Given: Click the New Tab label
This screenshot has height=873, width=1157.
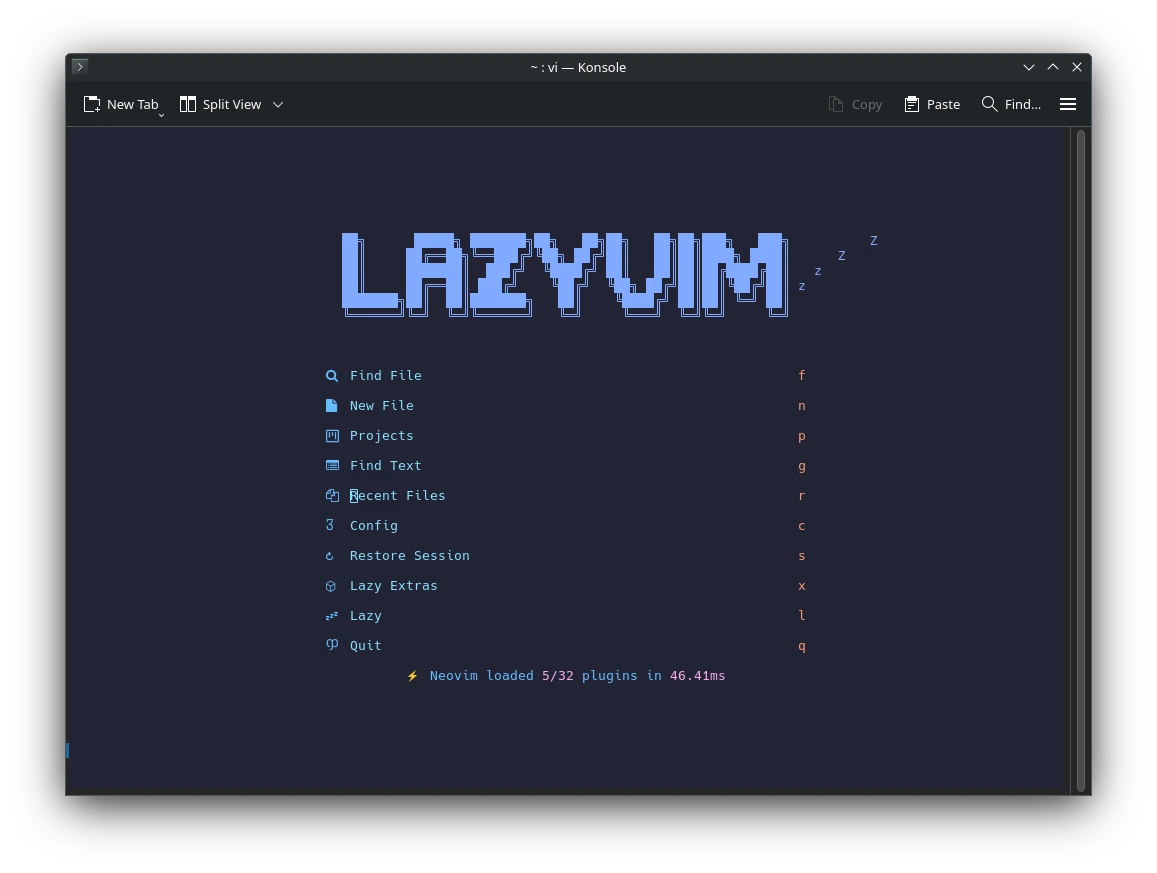Looking at the screenshot, I should (x=133, y=105).
